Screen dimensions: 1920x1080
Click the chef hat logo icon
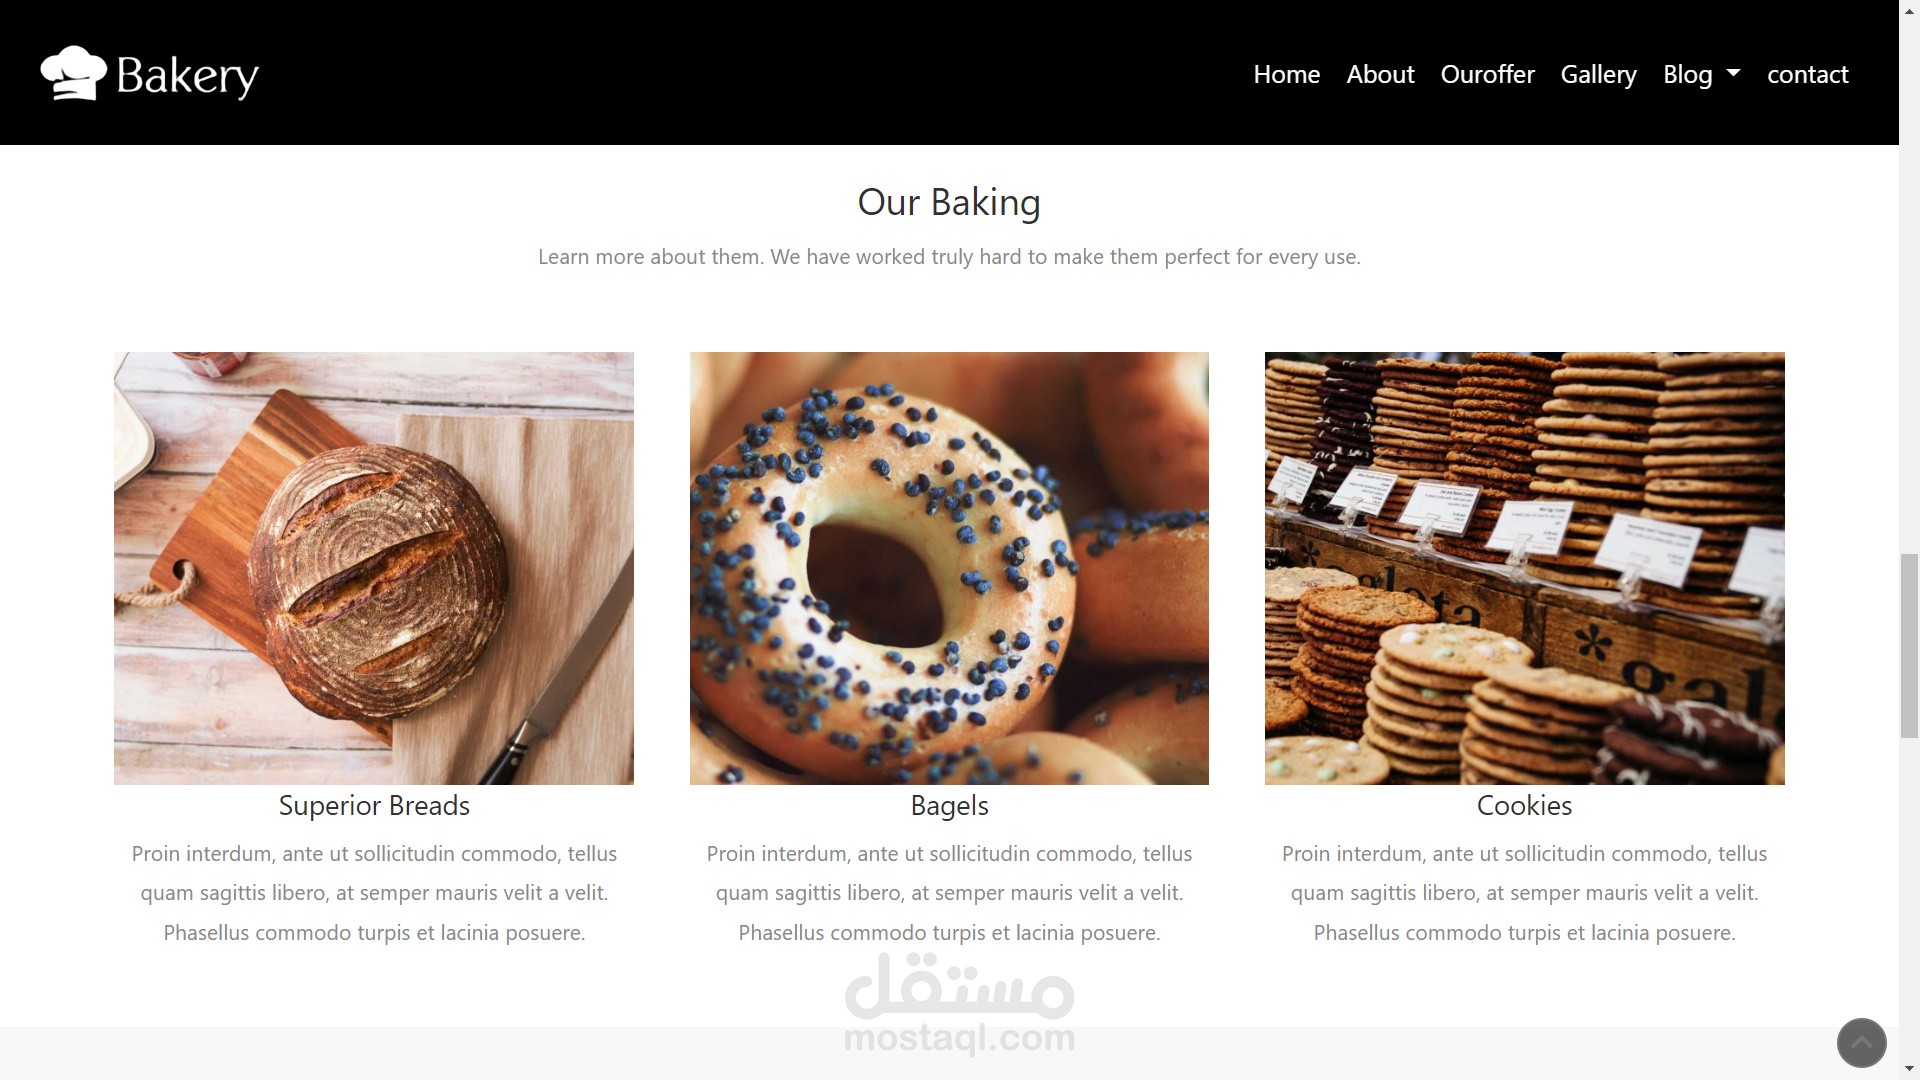pyautogui.click(x=73, y=73)
